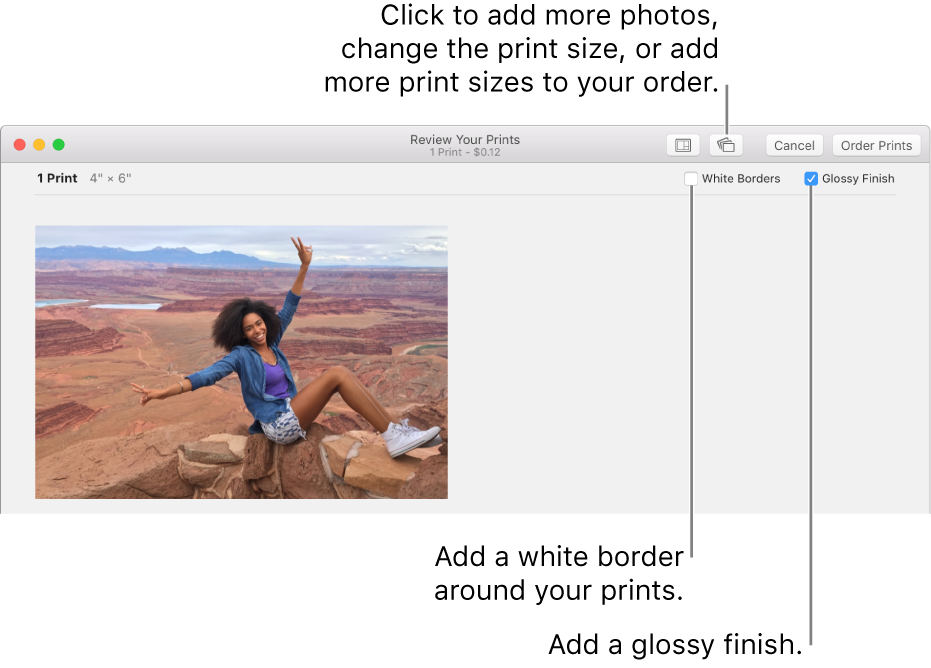
Task: Click the price text under the title
Action: click(x=465, y=152)
